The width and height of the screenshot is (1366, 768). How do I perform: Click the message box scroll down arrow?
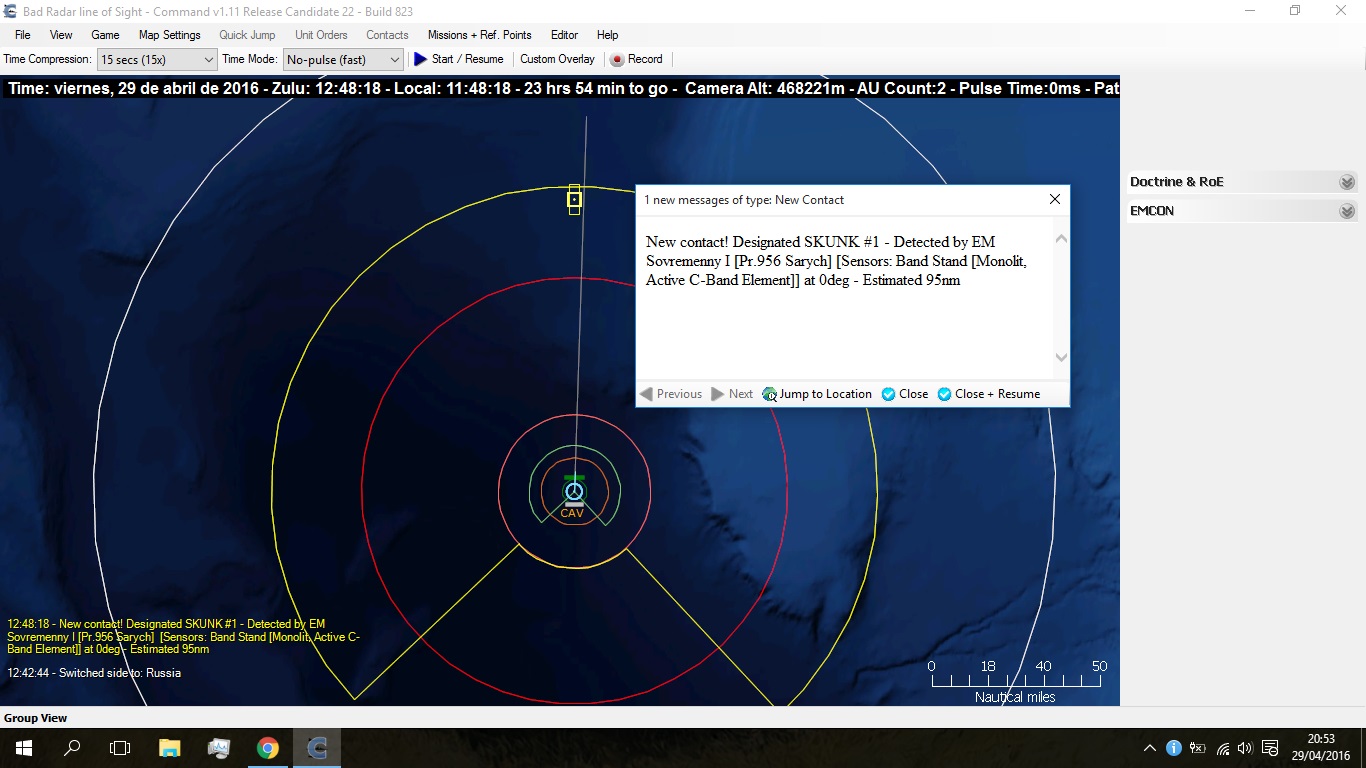[x=1061, y=357]
